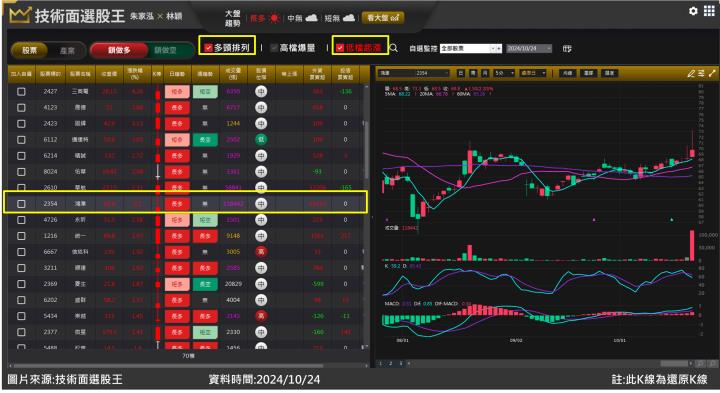The height and width of the screenshot is (393, 720).
Task: Tick the watchlist checkbox for stock 5434
Action: (21, 316)
